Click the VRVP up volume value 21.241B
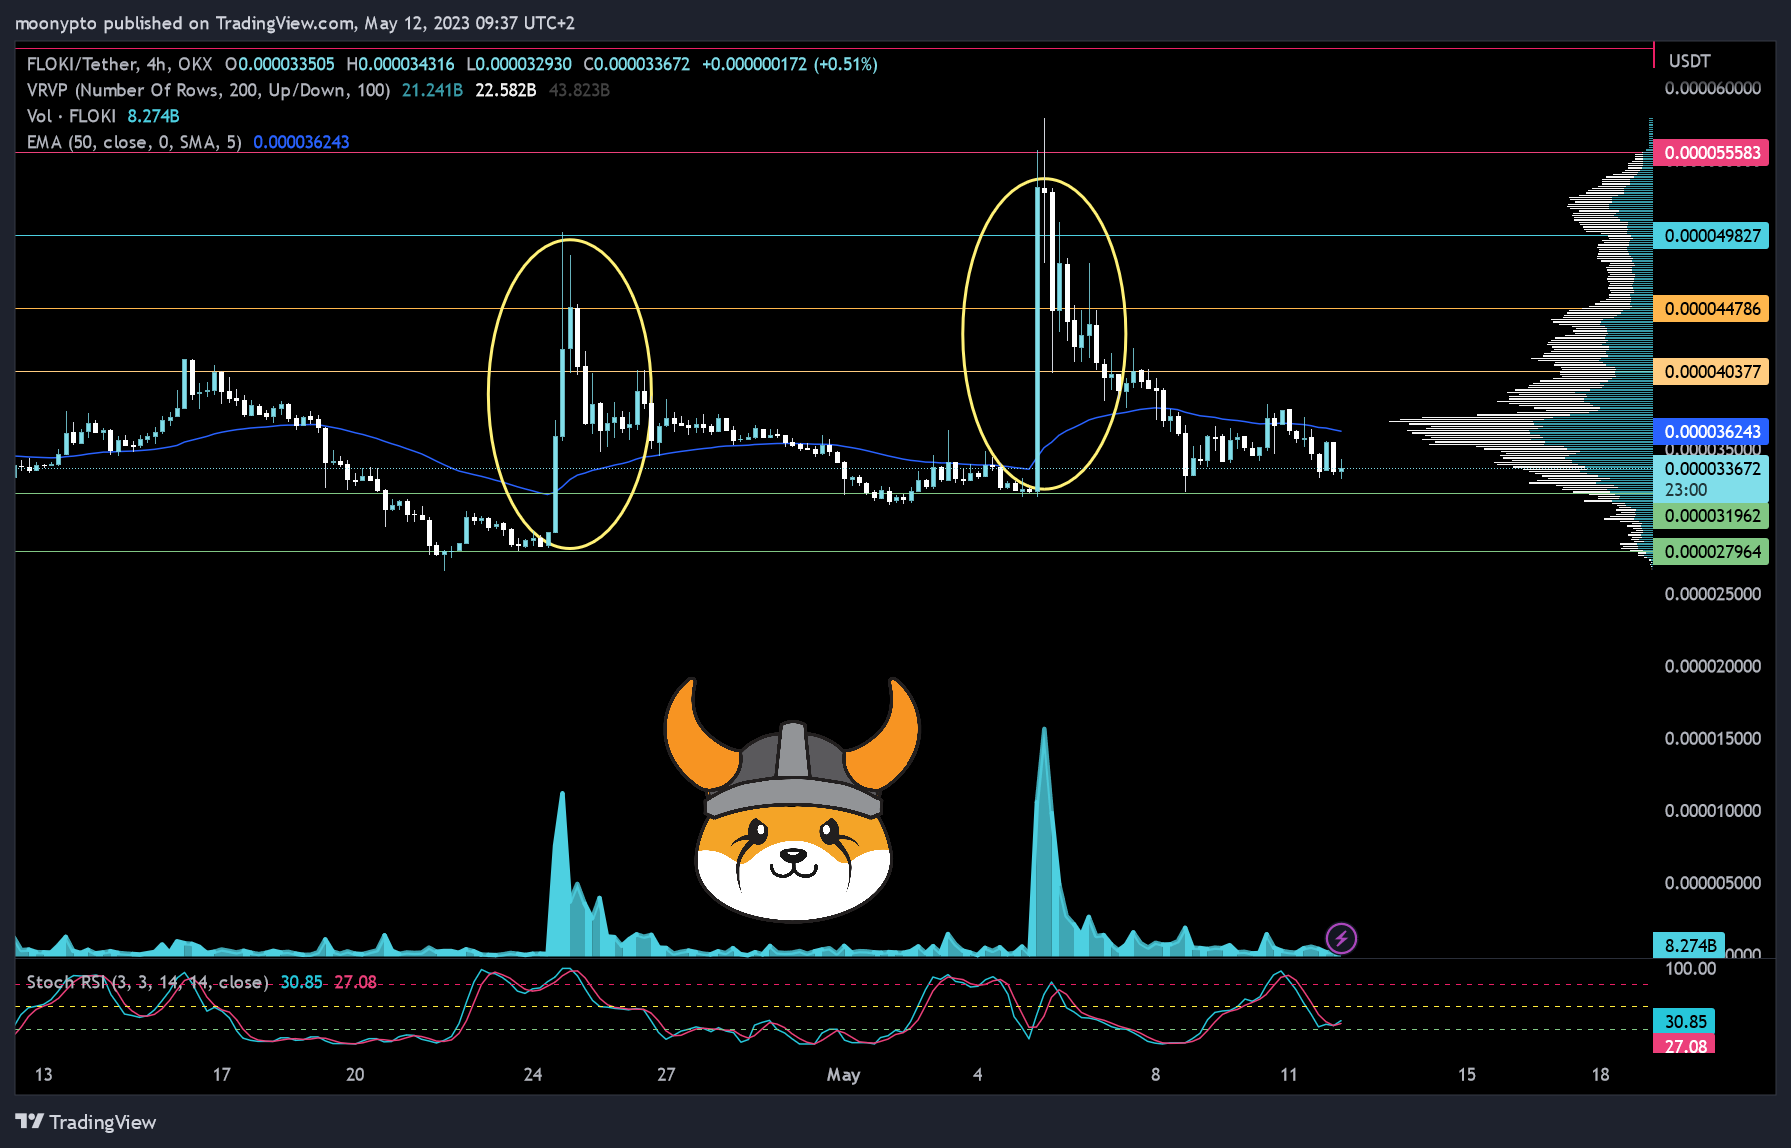 (432, 90)
